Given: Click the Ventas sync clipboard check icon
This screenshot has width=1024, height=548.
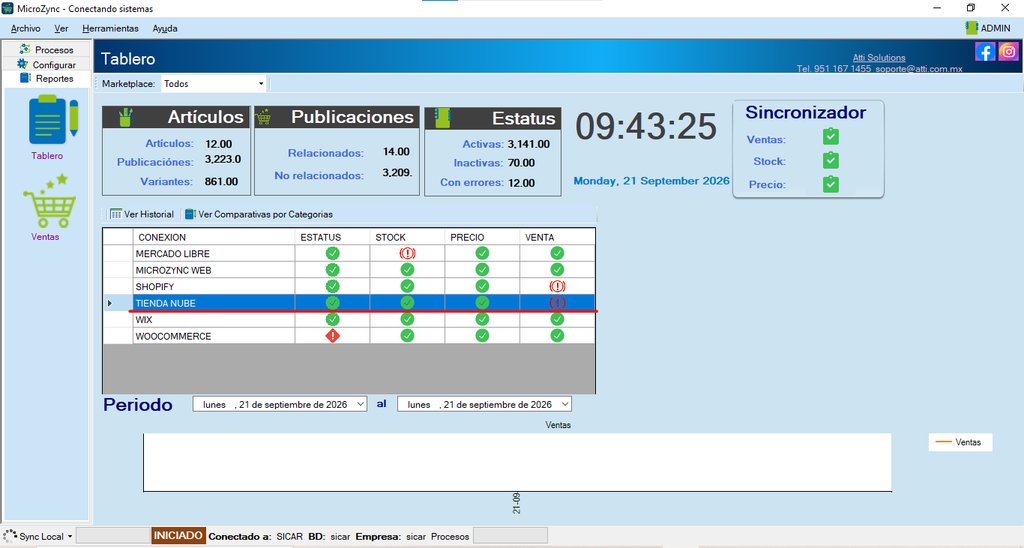Looking at the screenshot, I should point(831,137).
